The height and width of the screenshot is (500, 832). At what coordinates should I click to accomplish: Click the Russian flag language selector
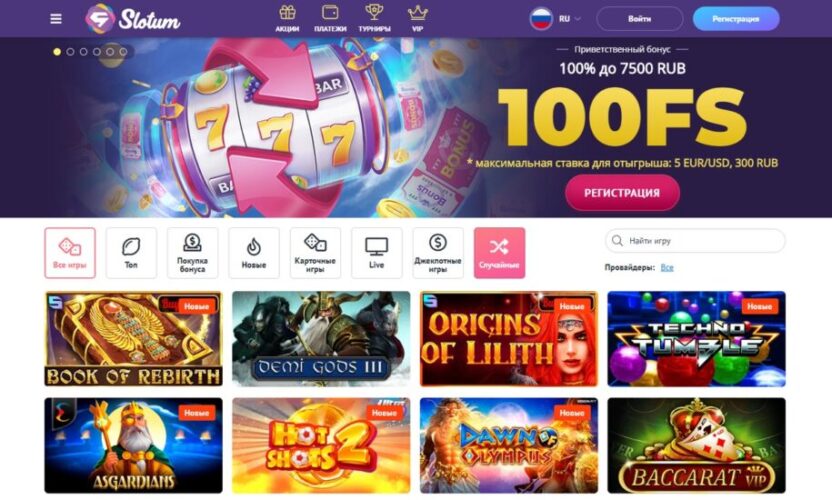tap(541, 19)
